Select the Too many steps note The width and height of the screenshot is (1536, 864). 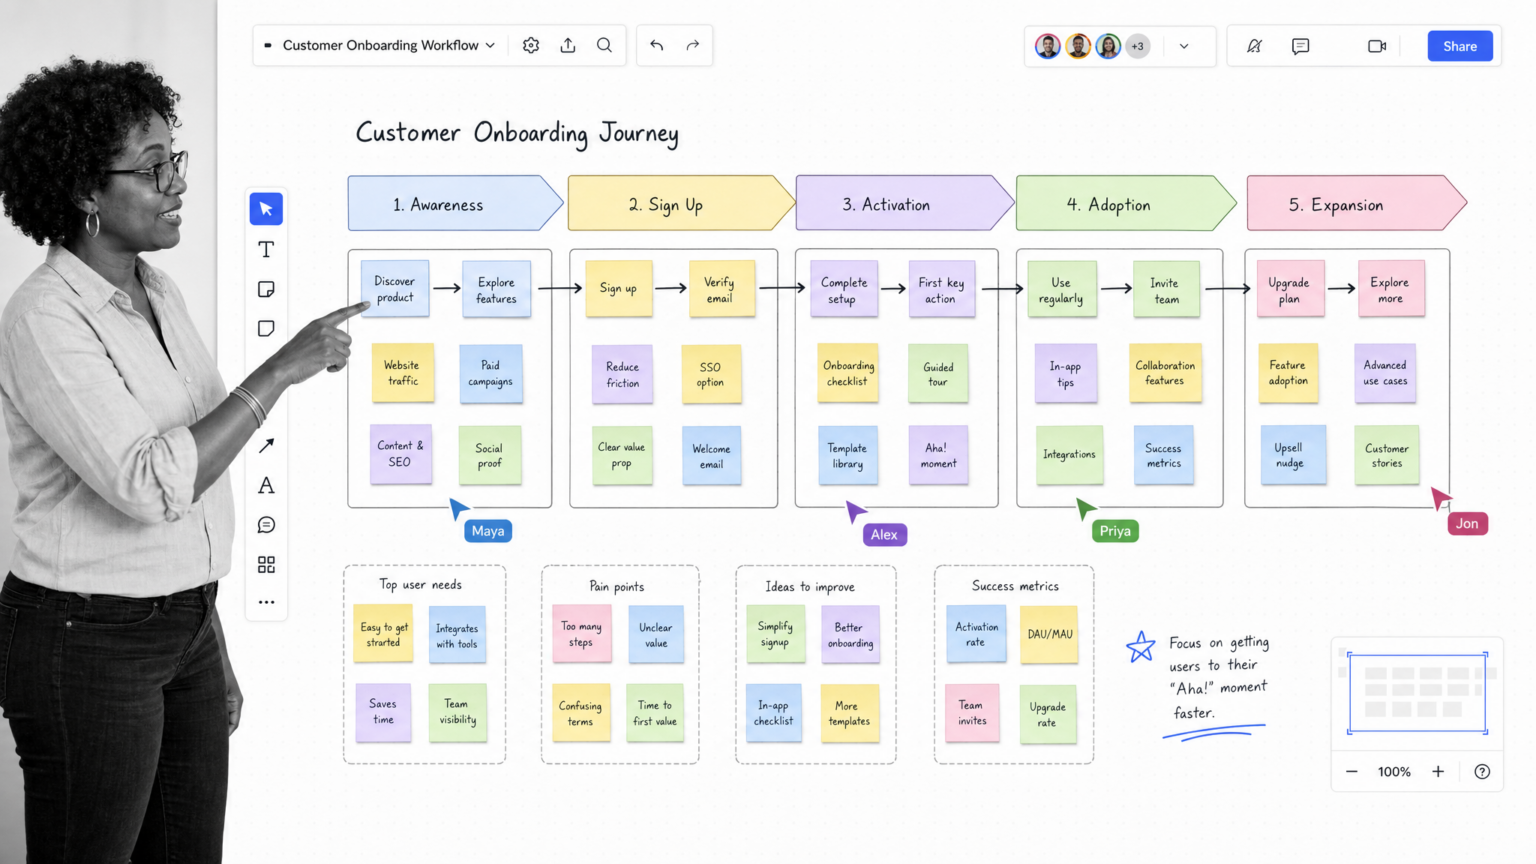582,634
